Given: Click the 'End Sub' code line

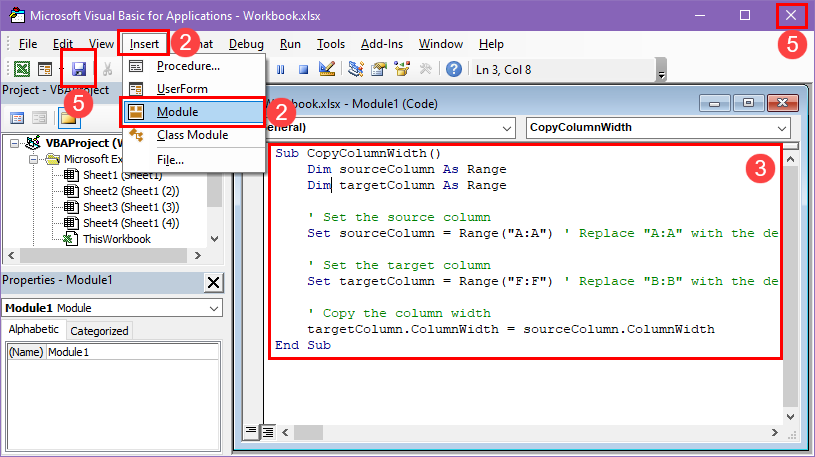Looking at the screenshot, I should (303, 345).
